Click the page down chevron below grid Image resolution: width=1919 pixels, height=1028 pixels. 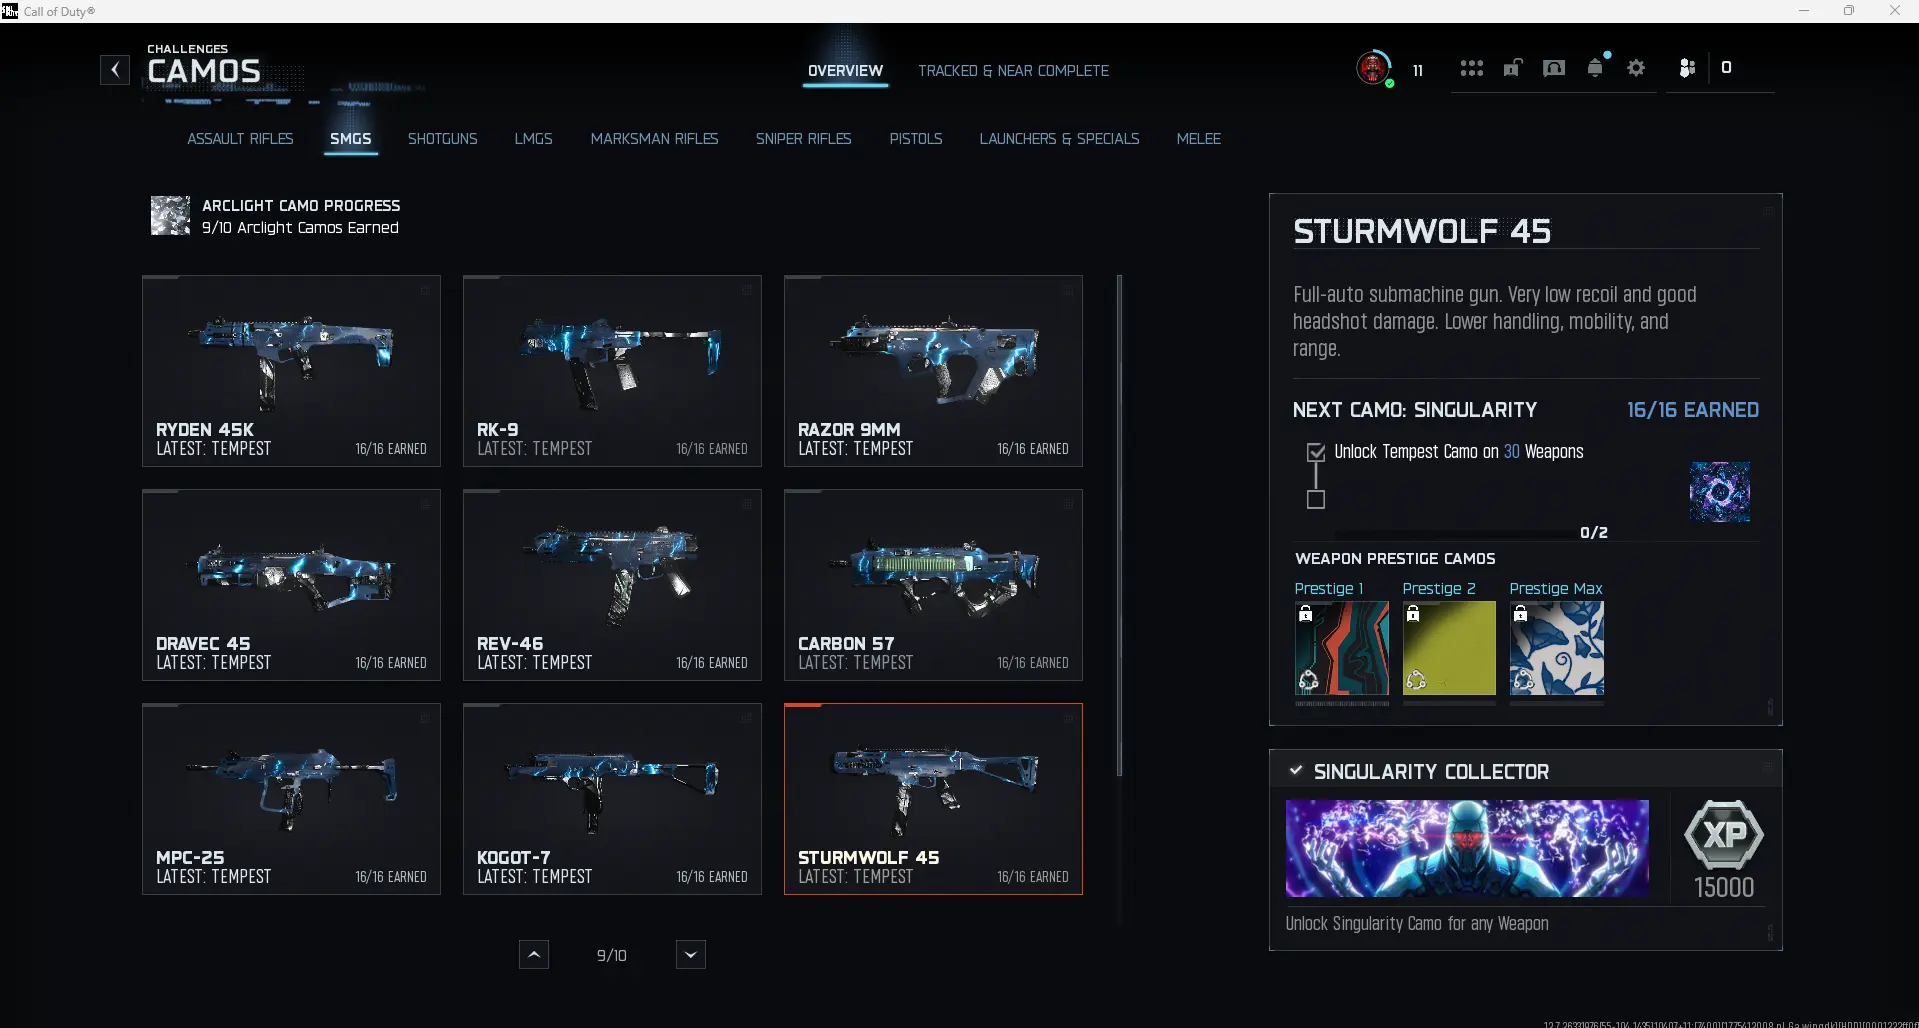coord(691,955)
